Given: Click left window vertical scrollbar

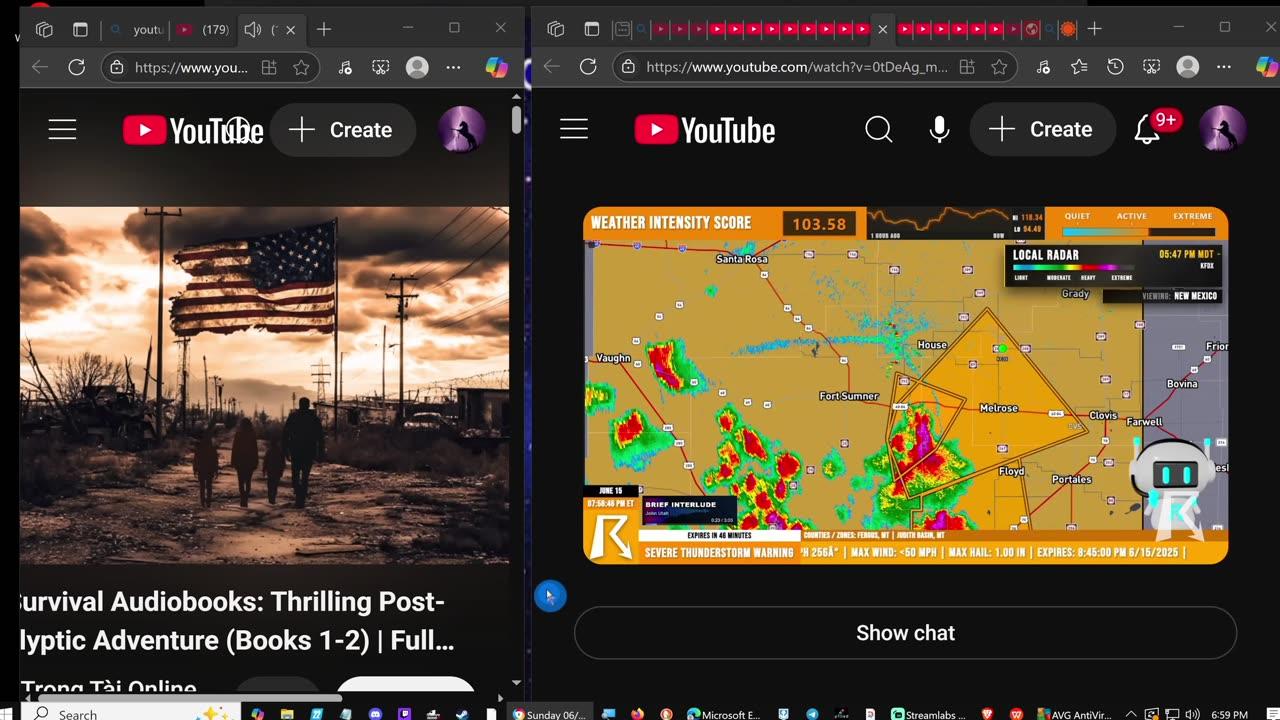Looking at the screenshot, I should (x=516, y=120).
